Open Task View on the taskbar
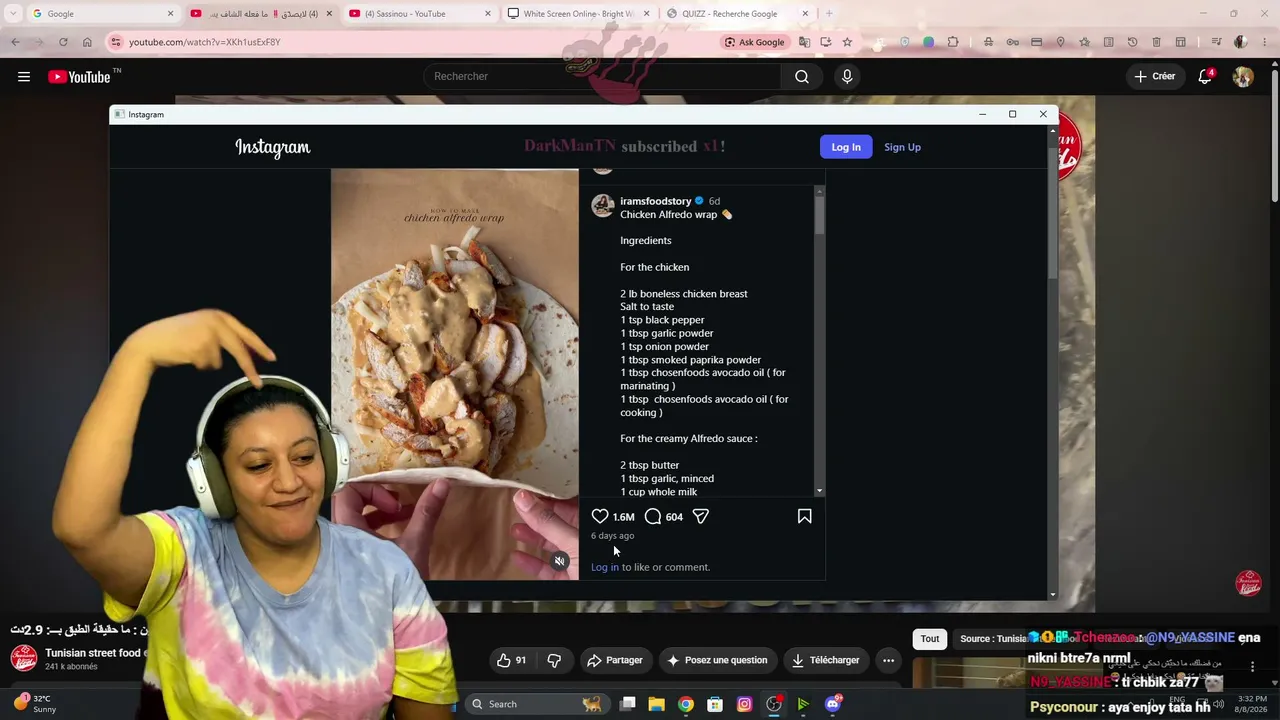This screenshot has width=1280, height=720. (627, 704)
